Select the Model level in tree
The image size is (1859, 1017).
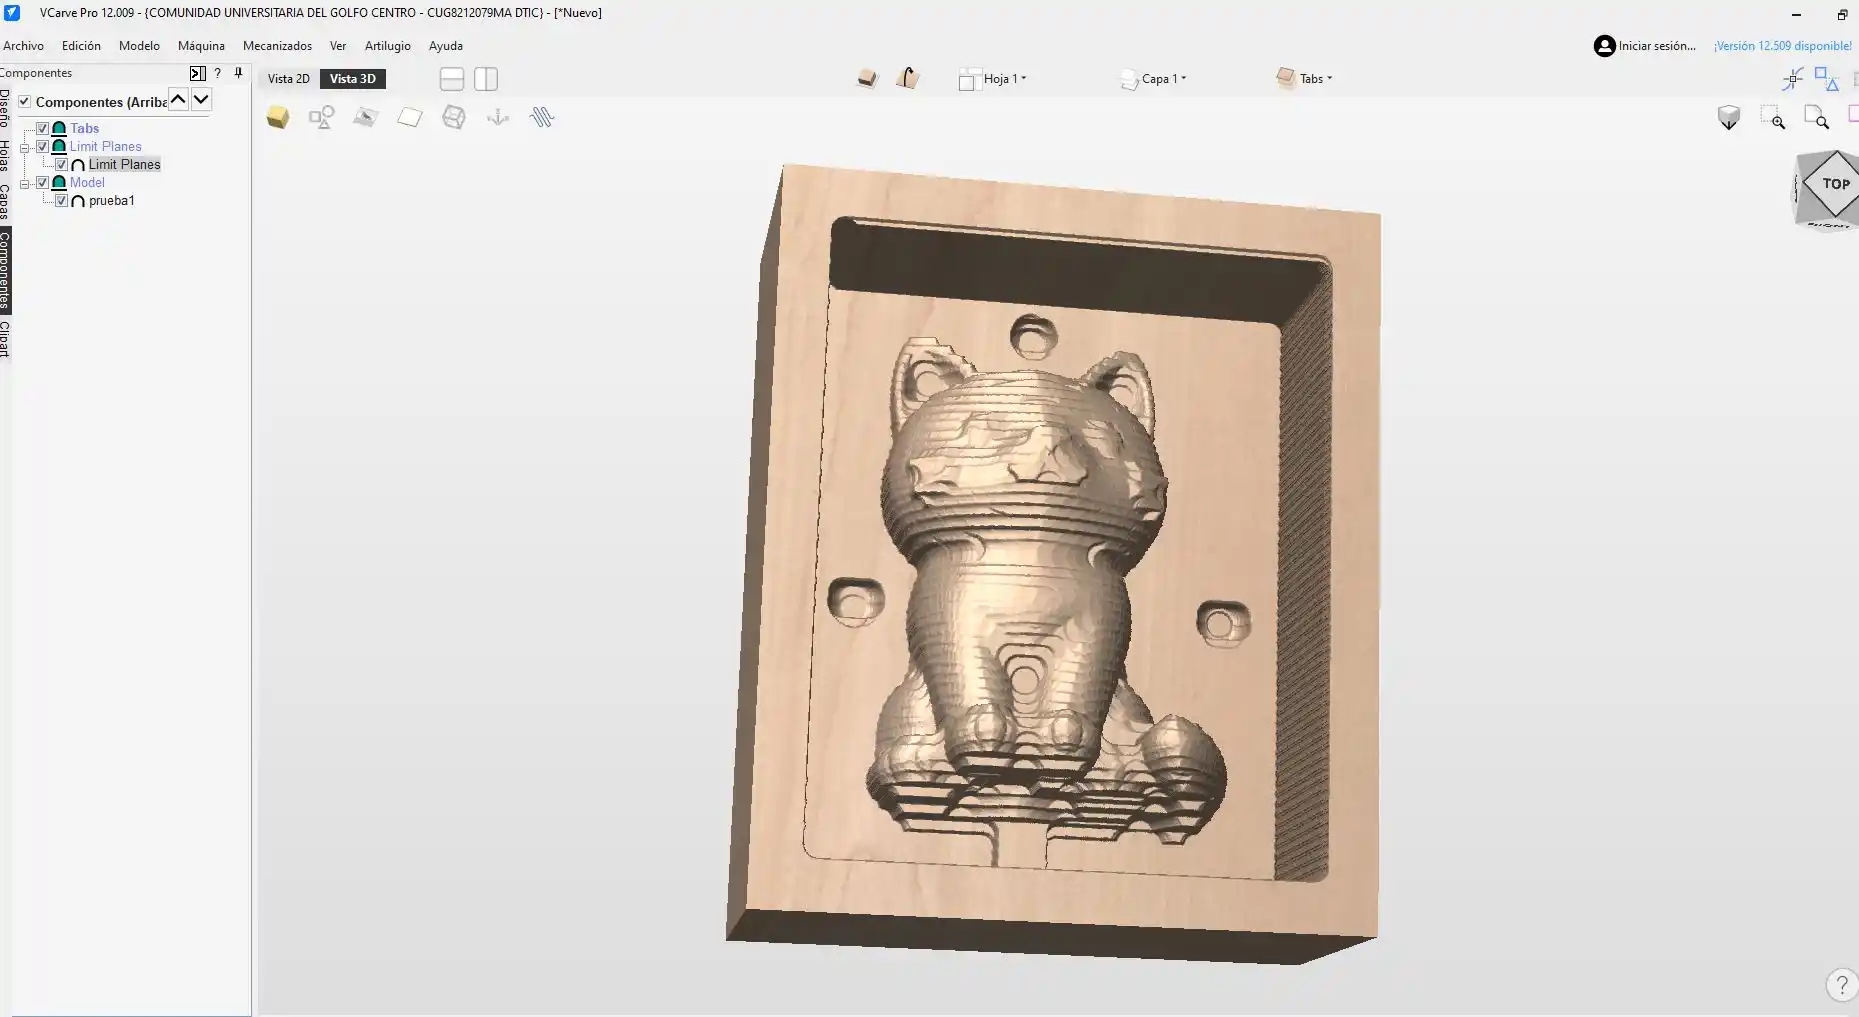point(87,183)
